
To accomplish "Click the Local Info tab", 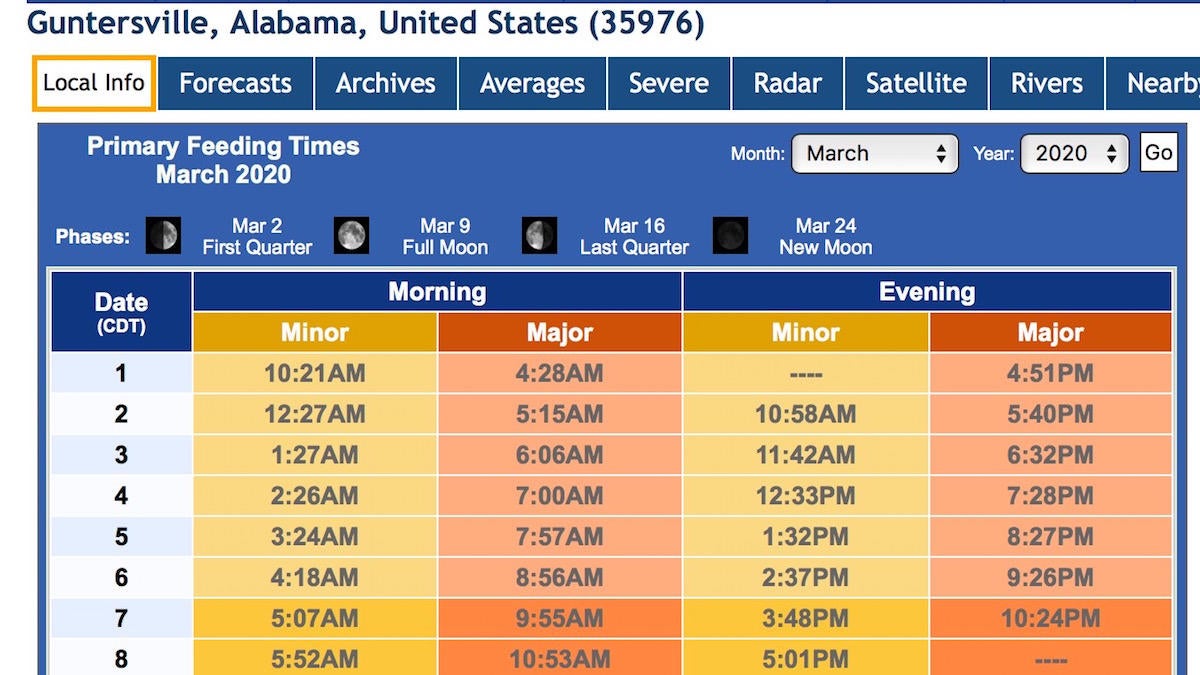I will [x=94, y=83].
